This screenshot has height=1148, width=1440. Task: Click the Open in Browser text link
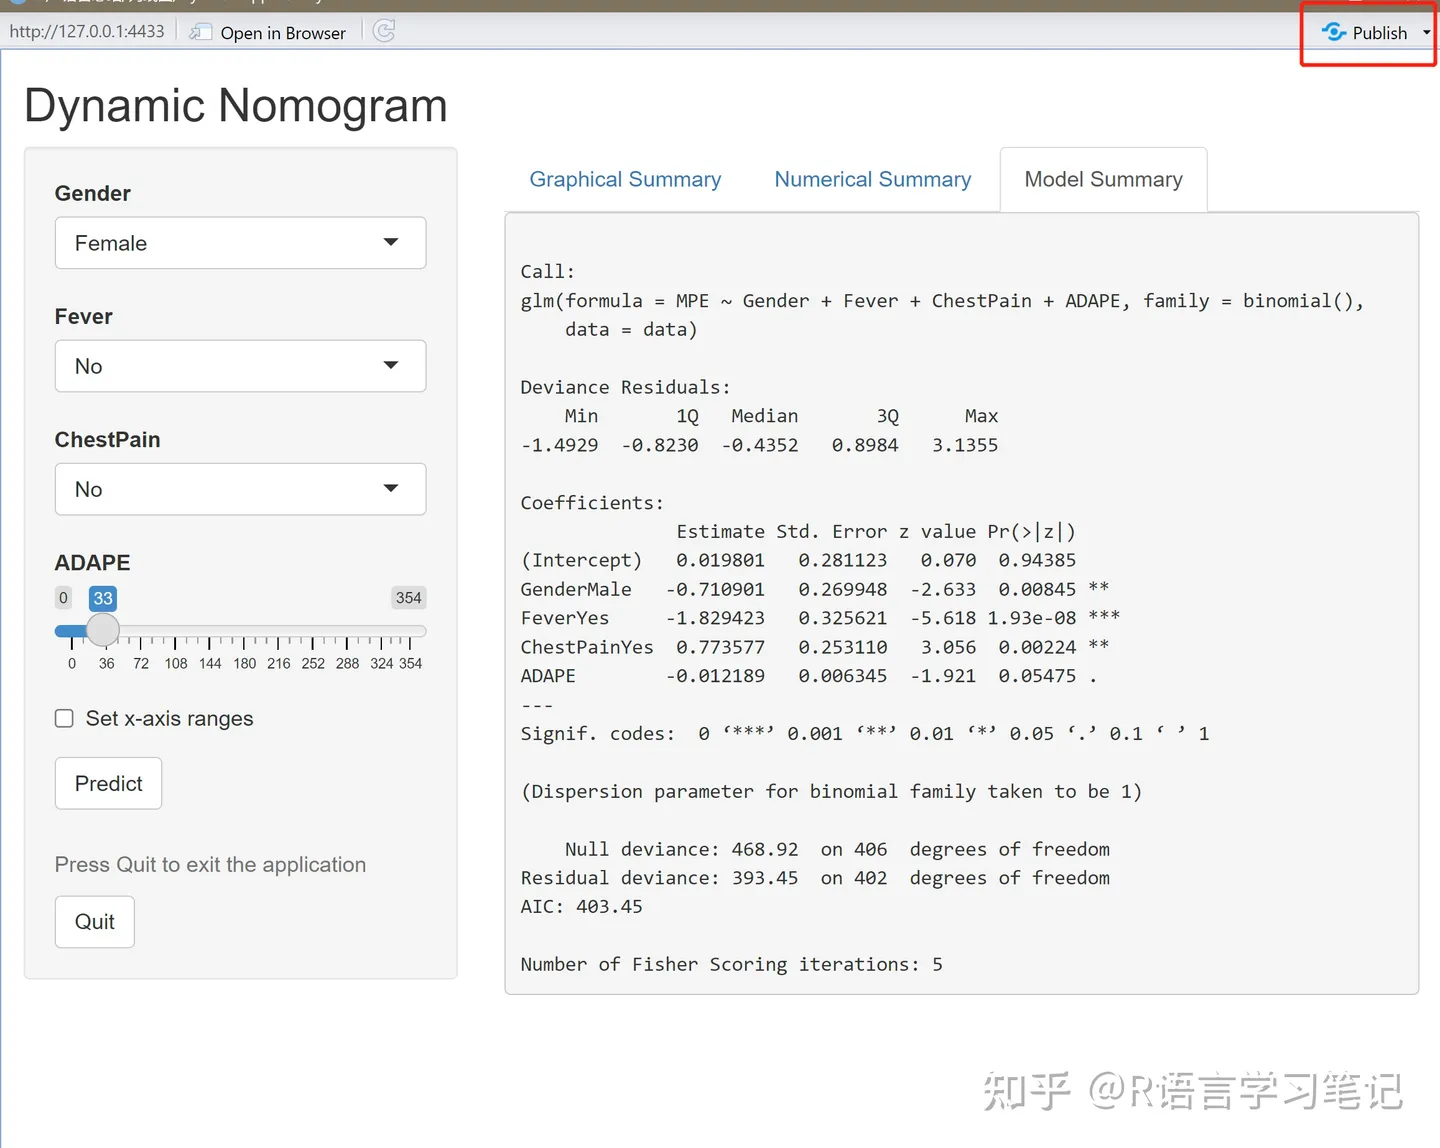(284, 32)
